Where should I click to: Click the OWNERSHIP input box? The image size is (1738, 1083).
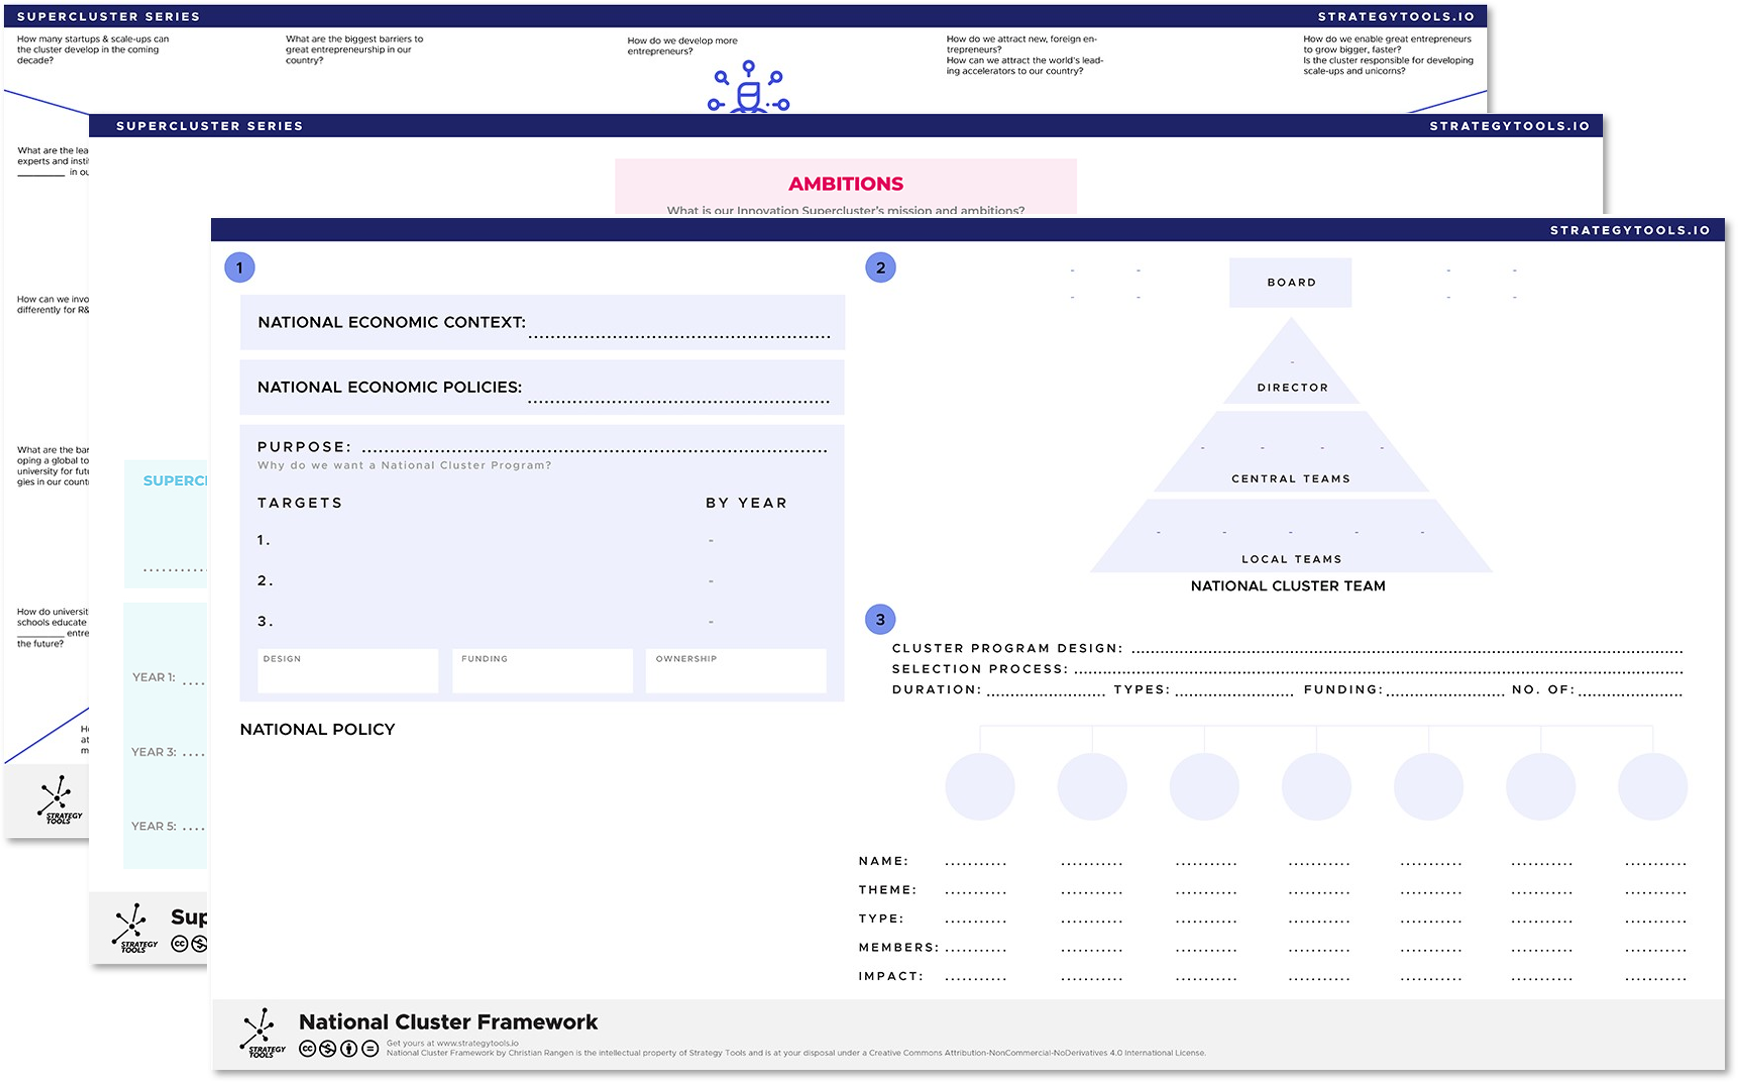(736, 671)
